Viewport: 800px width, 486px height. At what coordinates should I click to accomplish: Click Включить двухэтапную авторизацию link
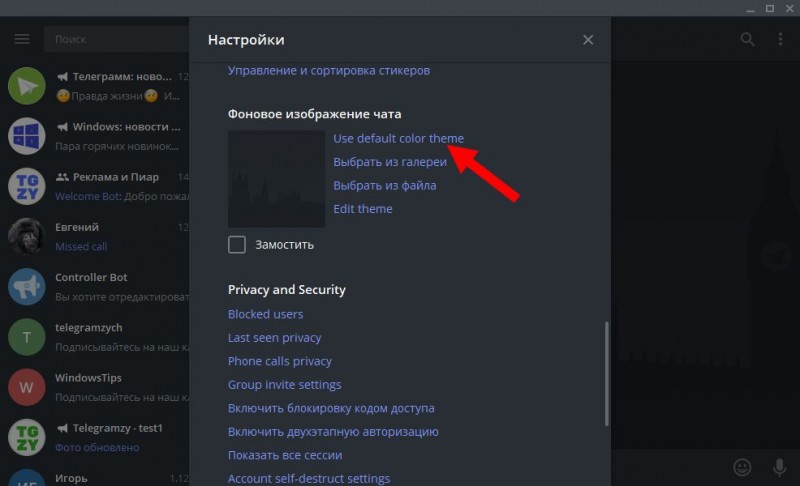(333, 431)
